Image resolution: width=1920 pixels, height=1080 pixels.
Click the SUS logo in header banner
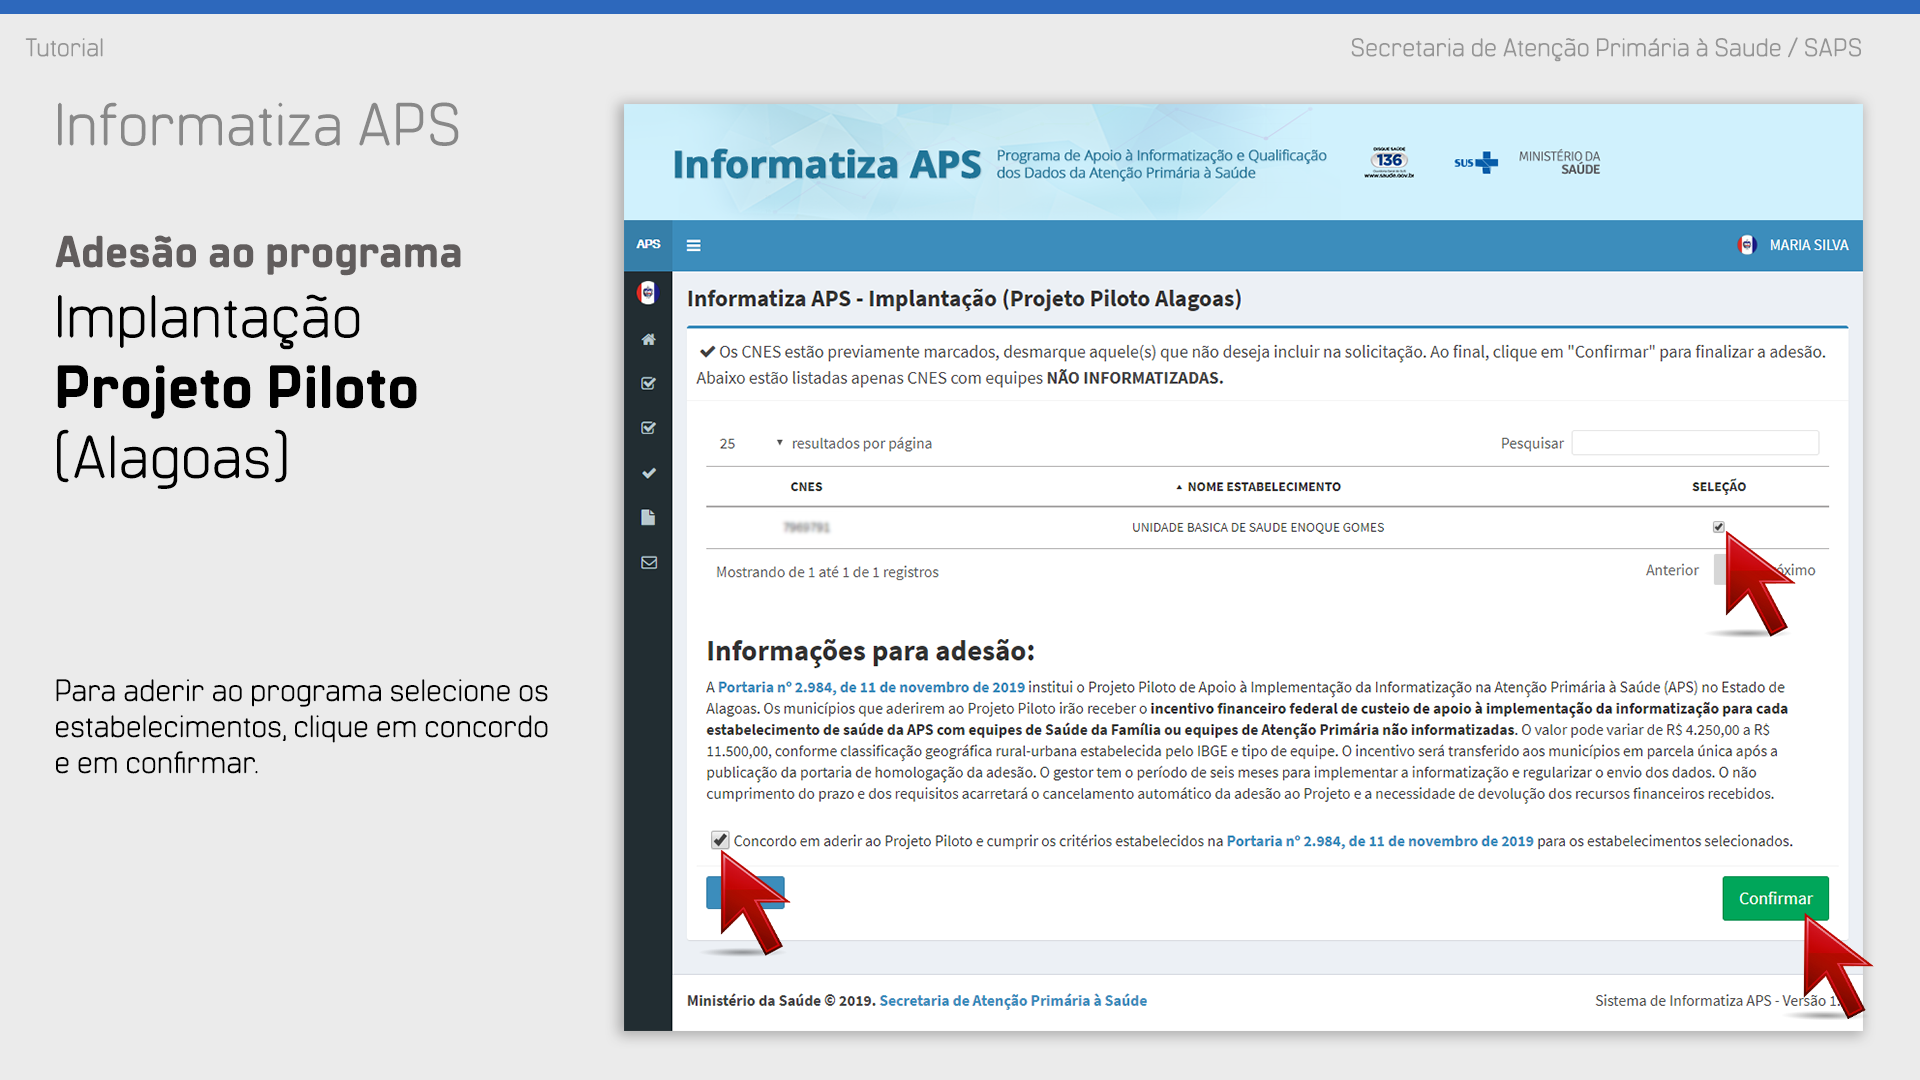1476,162
